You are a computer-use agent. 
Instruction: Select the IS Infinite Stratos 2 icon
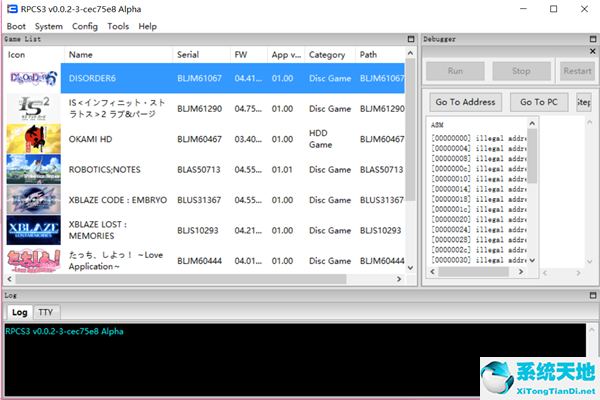click(x=34, y=109)
